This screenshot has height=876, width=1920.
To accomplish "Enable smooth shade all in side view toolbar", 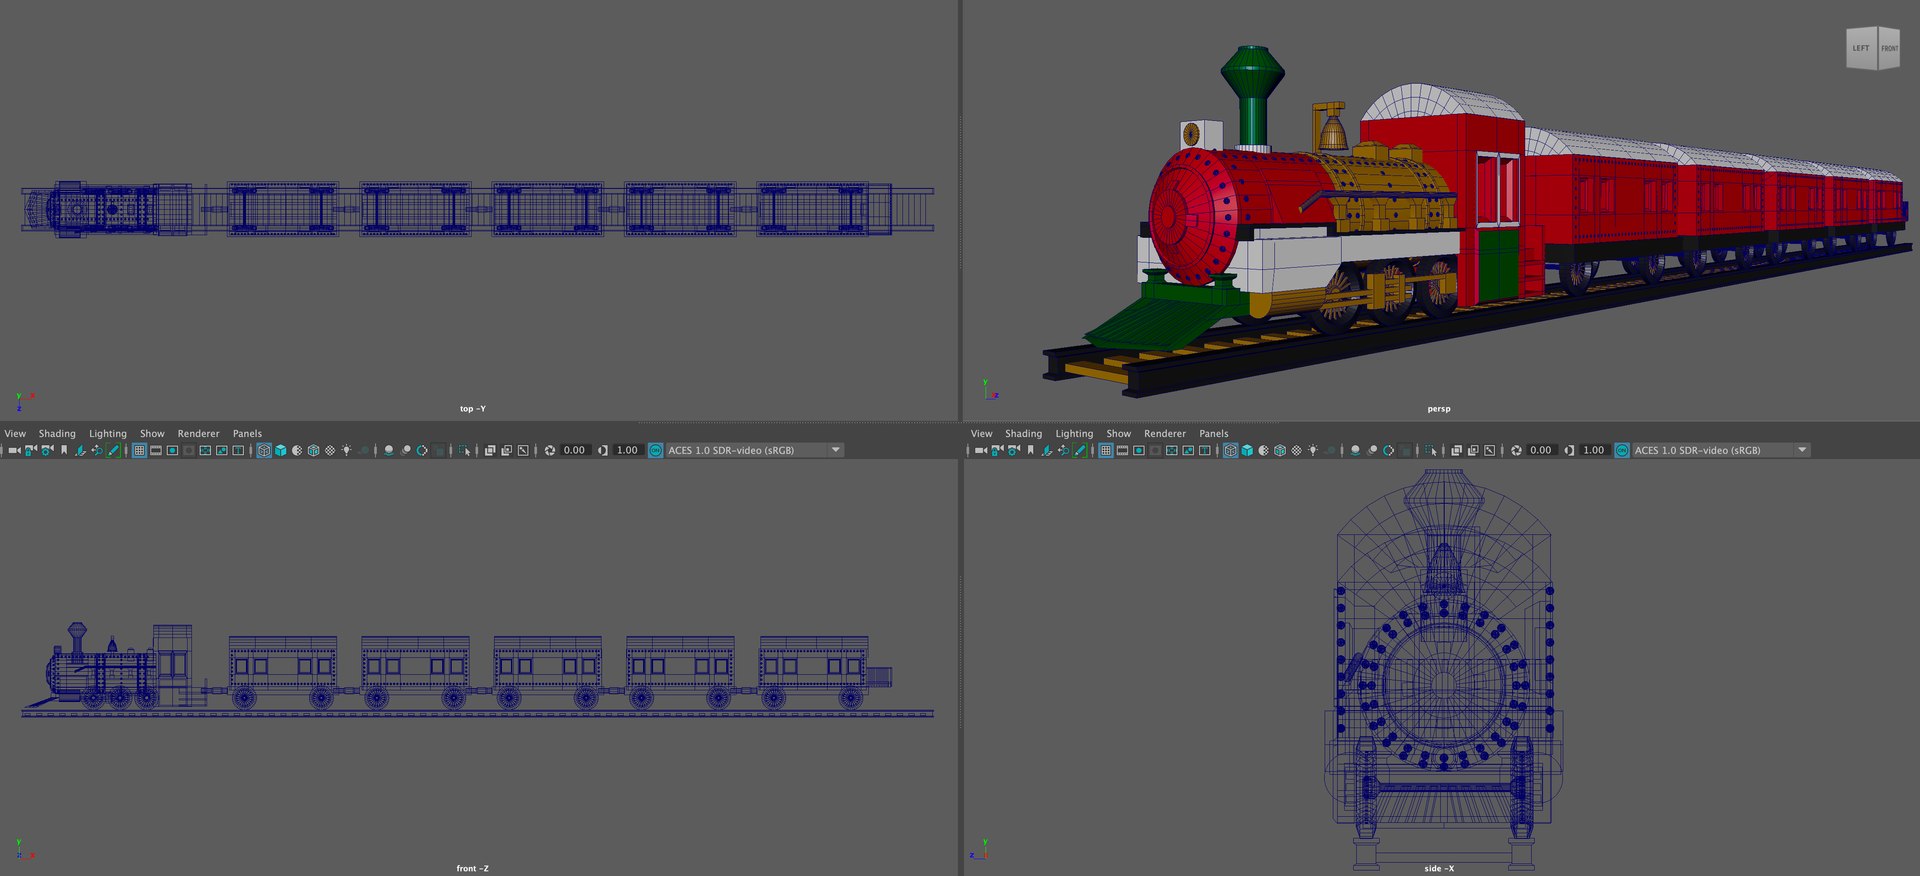I will tap(1247, 450).
